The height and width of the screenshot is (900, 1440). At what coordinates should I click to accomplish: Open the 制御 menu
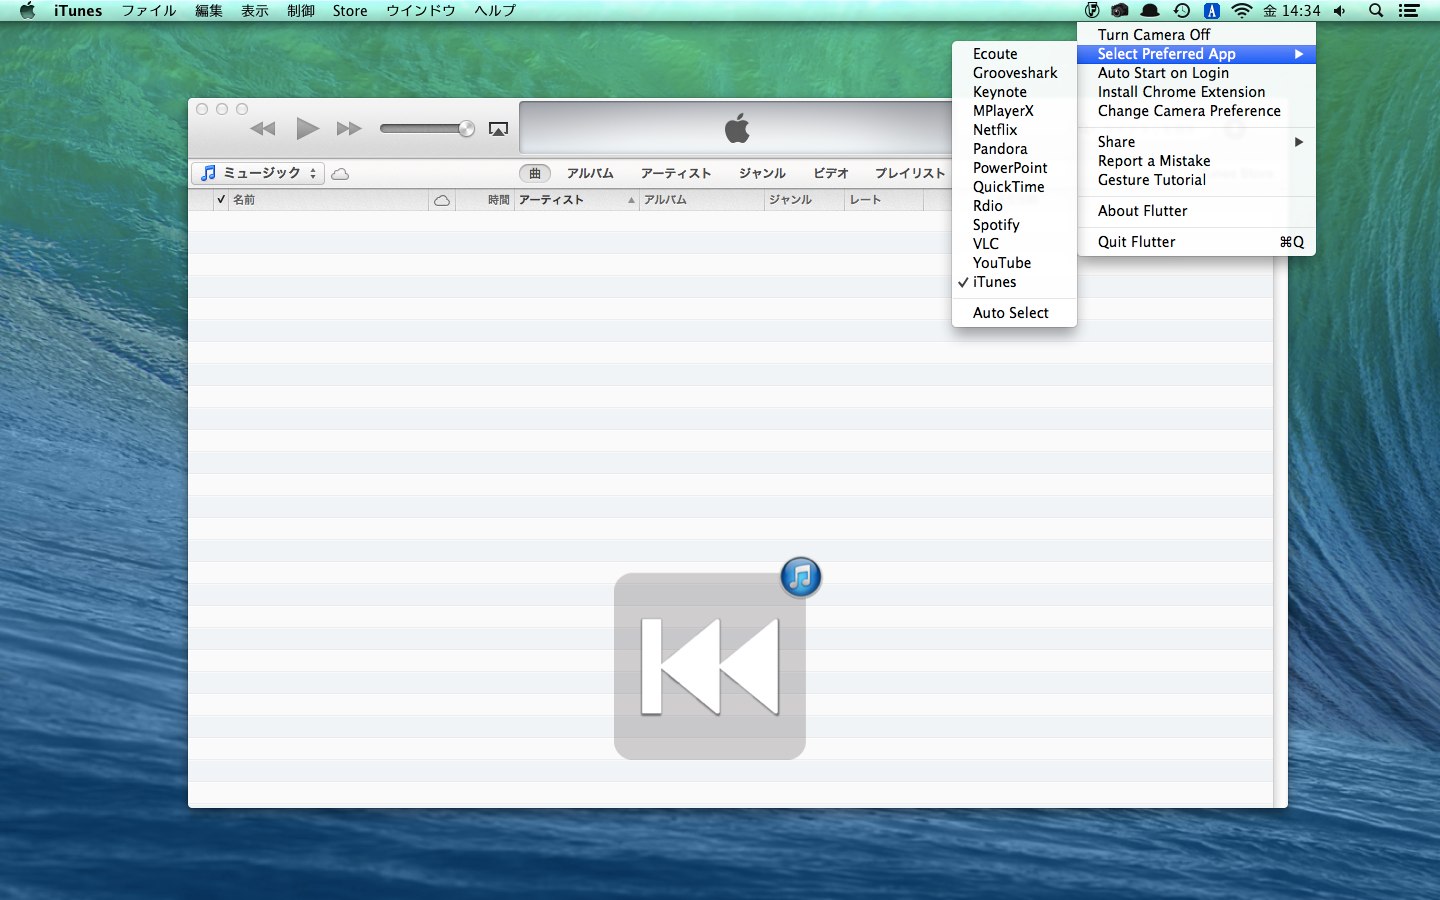click(x=300, y=11)
